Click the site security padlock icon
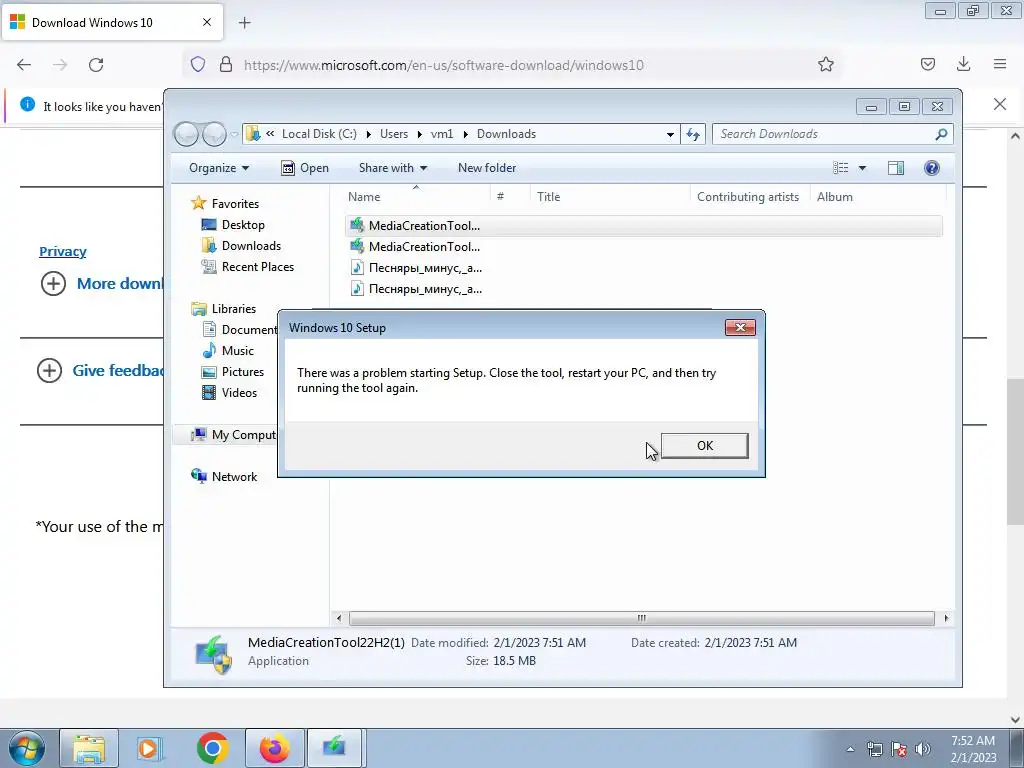Viewport: 1024px width, 768px height. click(226, 64)
